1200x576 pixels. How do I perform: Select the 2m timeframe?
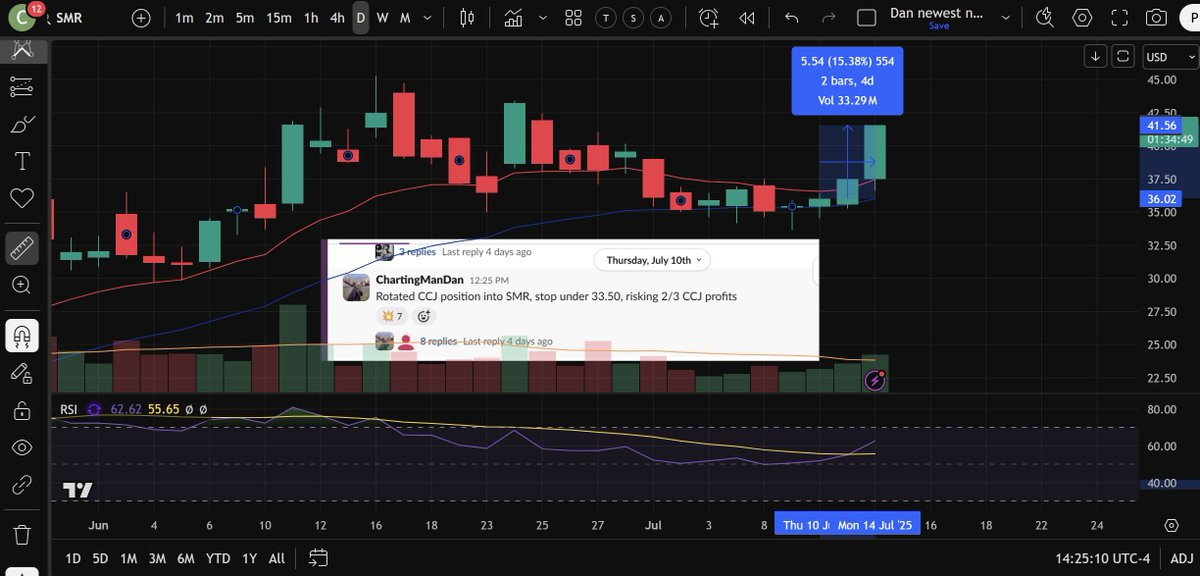214,18
